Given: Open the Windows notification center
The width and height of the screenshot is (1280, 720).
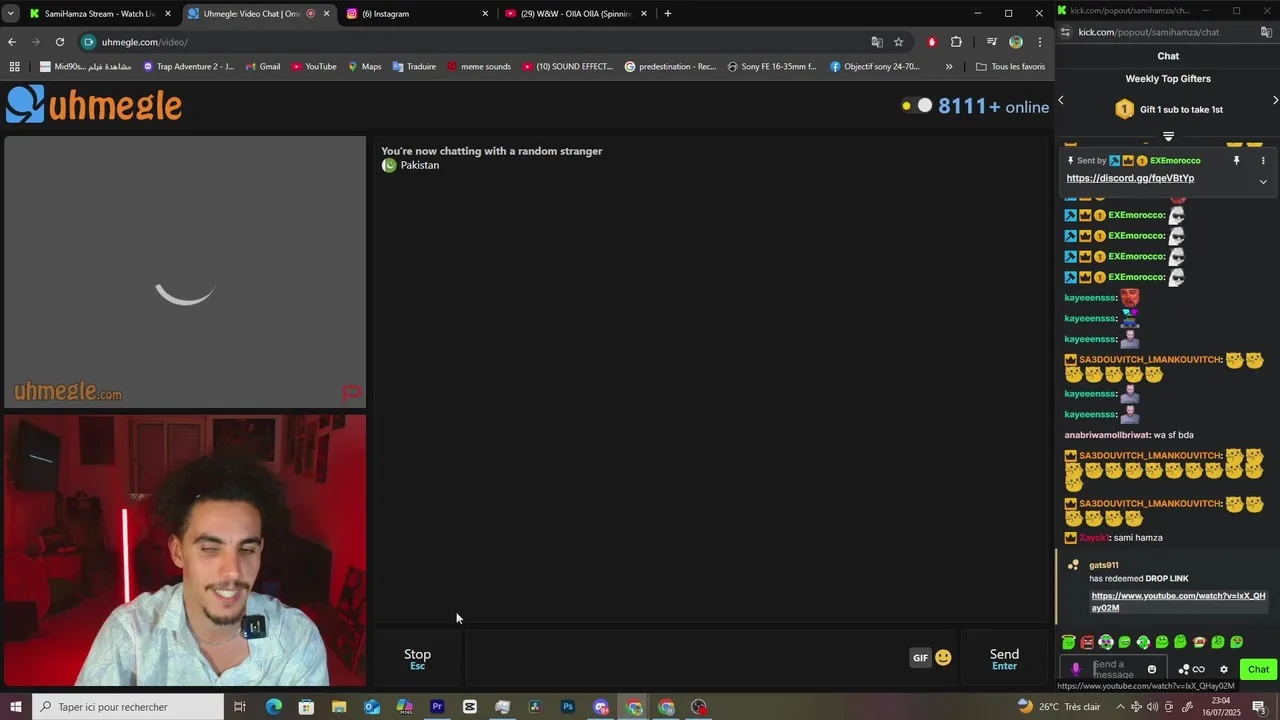Looking at the screenshot, I should pyautogui.click(x=1259, y=707).
